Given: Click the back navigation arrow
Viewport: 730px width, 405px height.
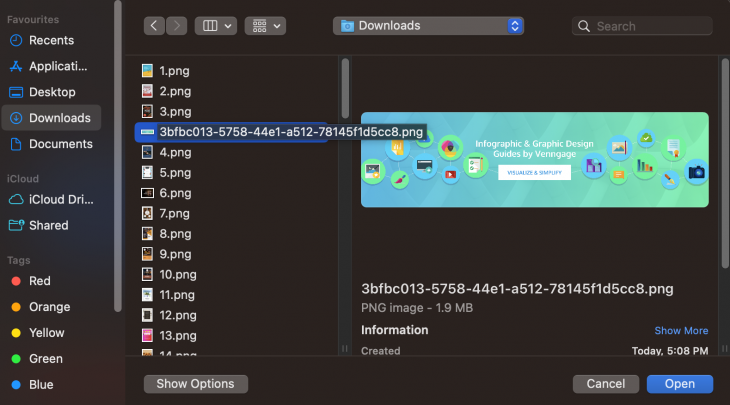Looking at the screenshot, I should coord(154,26).
